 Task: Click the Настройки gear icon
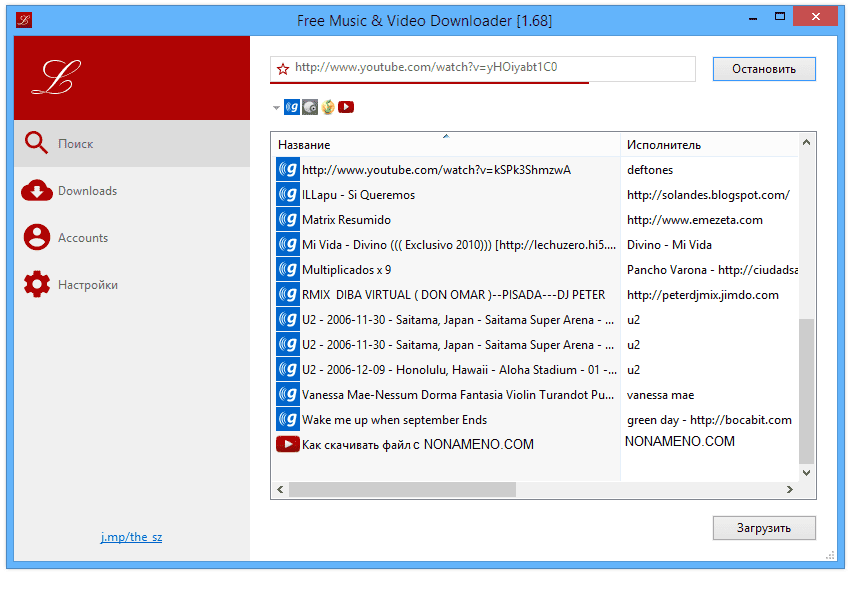point(36,285)
